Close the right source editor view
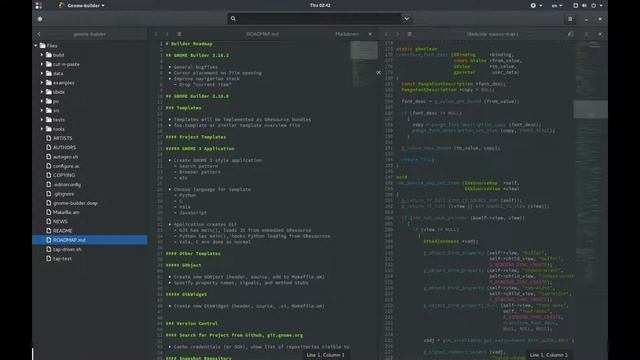The image size is (640, 360). point(600,34)
